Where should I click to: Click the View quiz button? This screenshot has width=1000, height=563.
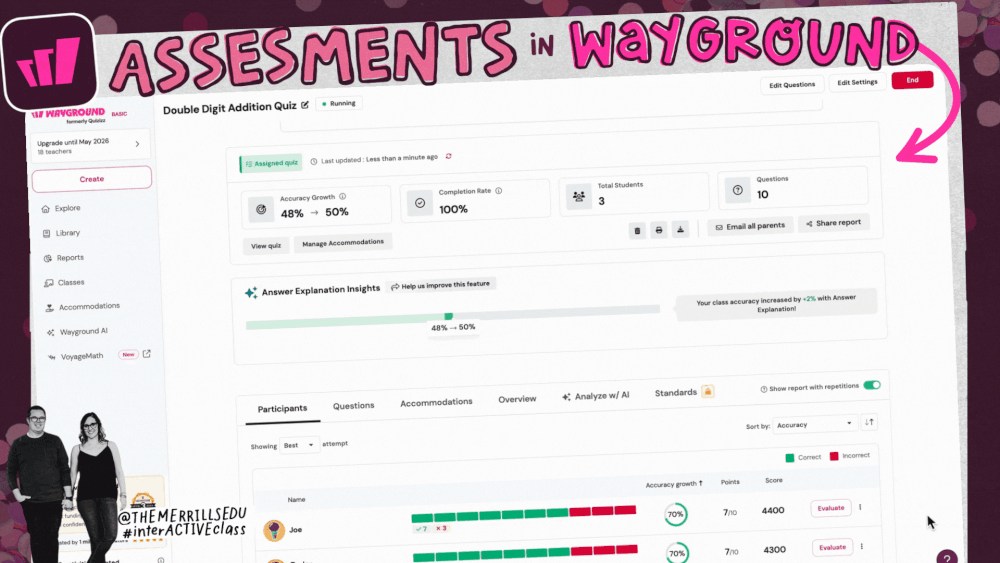coord(266,246)
